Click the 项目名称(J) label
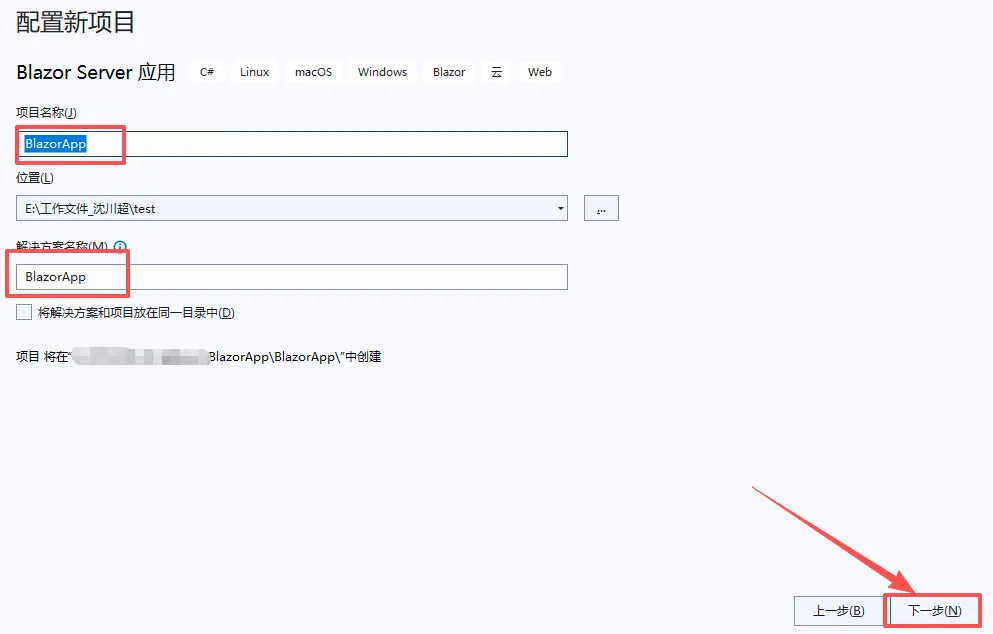Viewport: 993px width, 634px height. 46,113
